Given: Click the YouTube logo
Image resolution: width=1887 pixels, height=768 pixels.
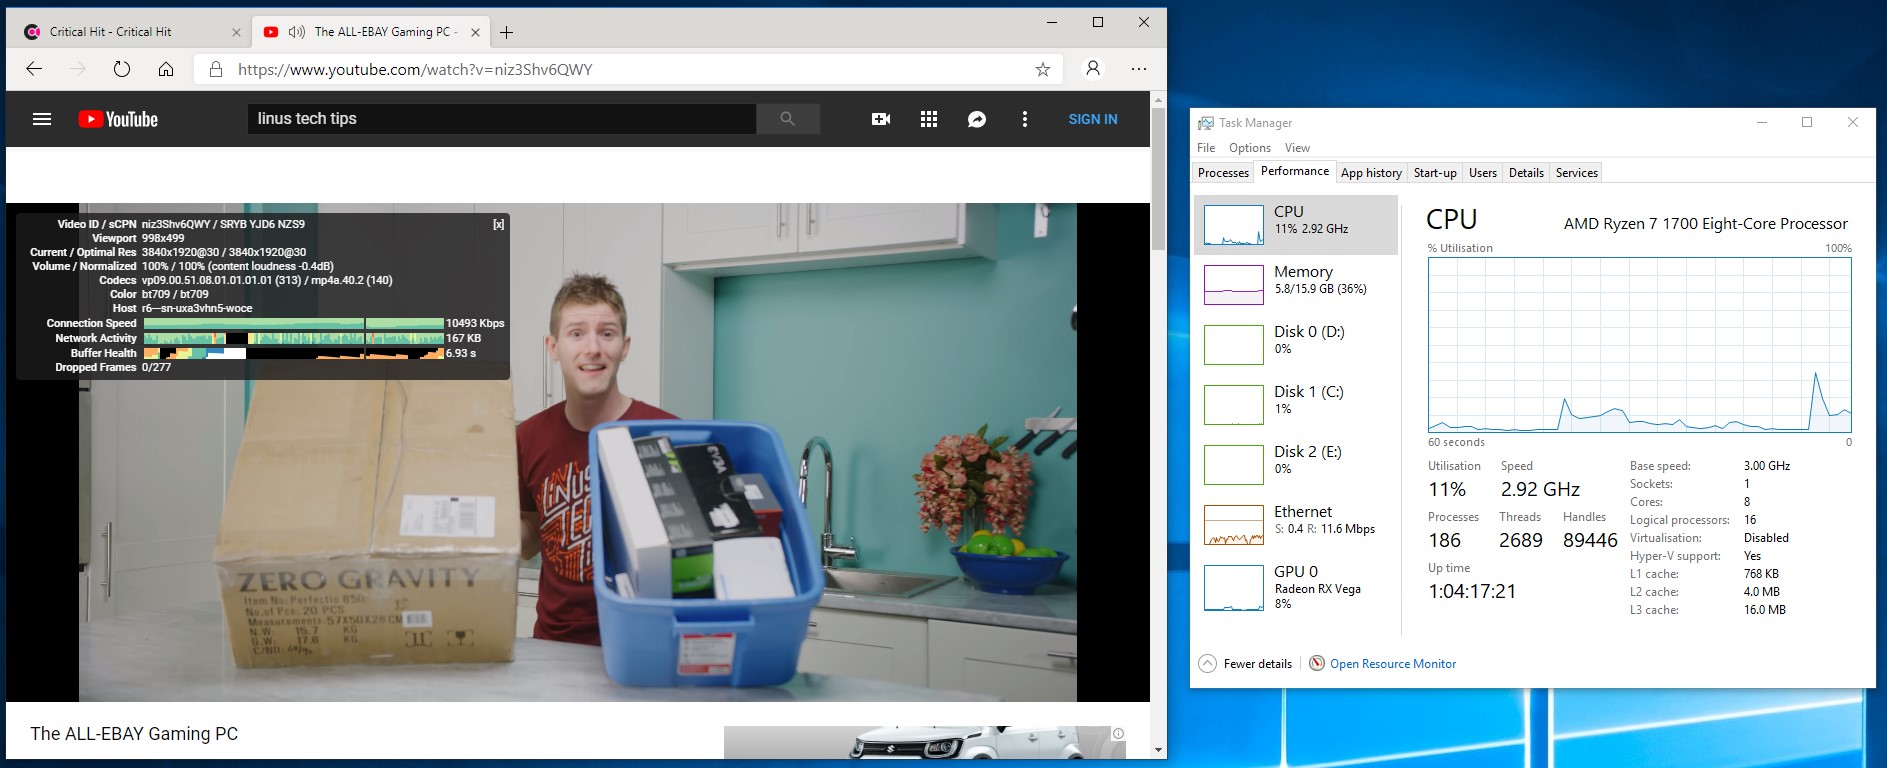Looking at the screenshot, I should point(118,119).
